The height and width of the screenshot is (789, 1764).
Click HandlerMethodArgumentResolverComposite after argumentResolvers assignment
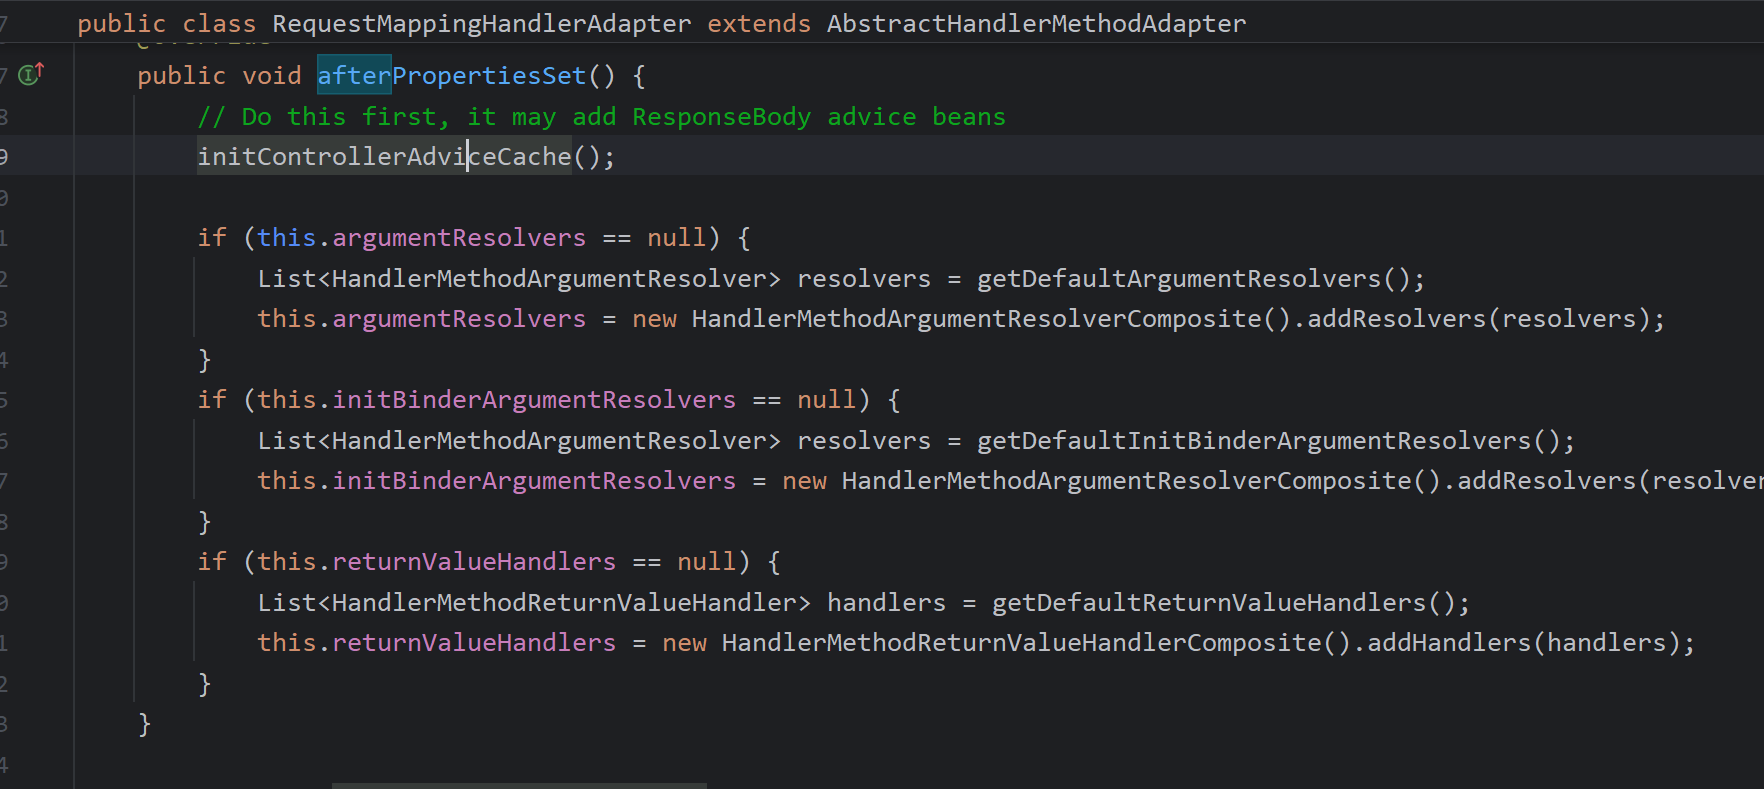[991, 319]
